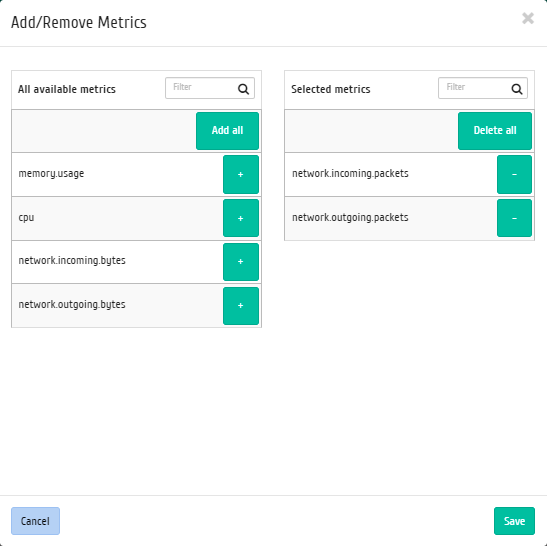Click the All available metrics heading
Screen dimensions: 547x546
(x=67, y=89)
